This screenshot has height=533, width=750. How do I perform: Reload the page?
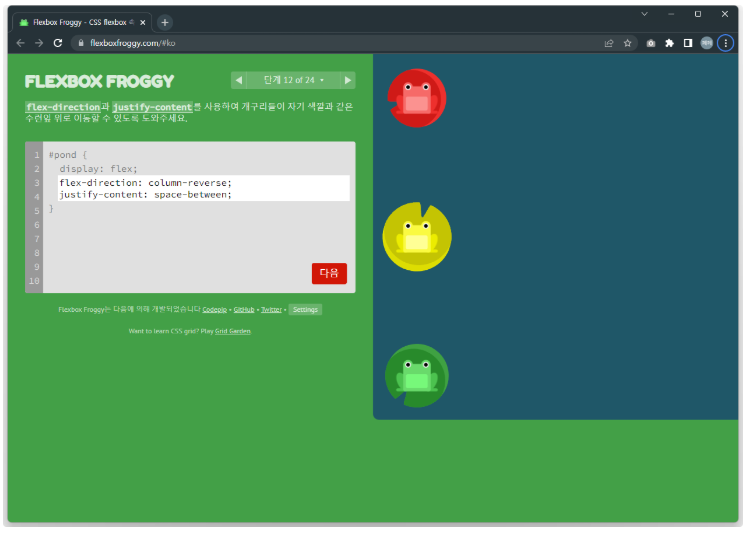58,43
